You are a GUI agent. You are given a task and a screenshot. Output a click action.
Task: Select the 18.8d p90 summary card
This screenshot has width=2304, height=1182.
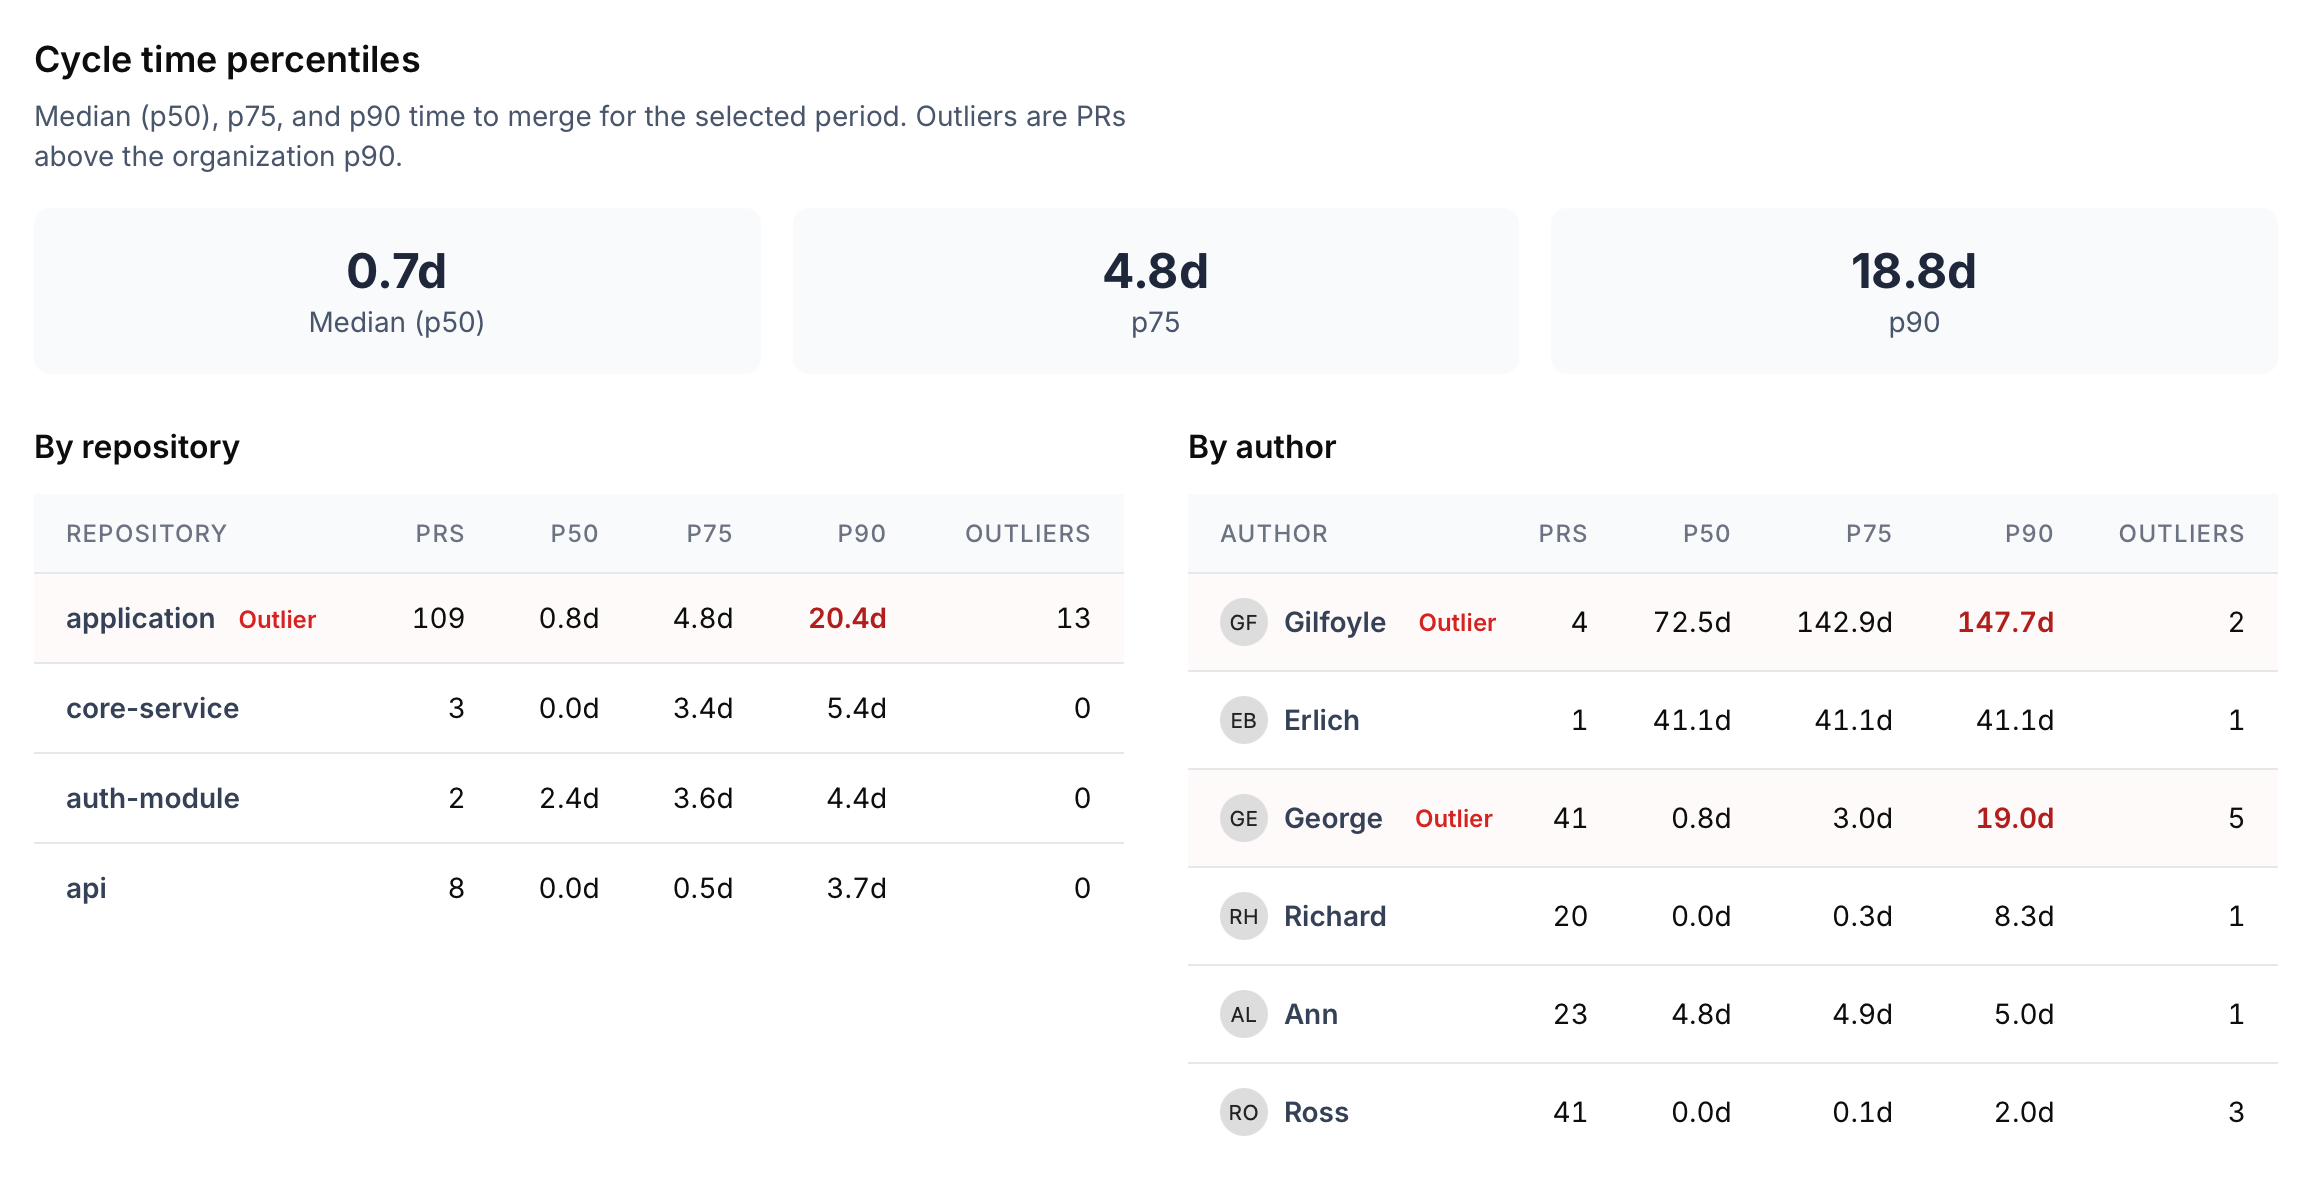[x=1913, y=291]
